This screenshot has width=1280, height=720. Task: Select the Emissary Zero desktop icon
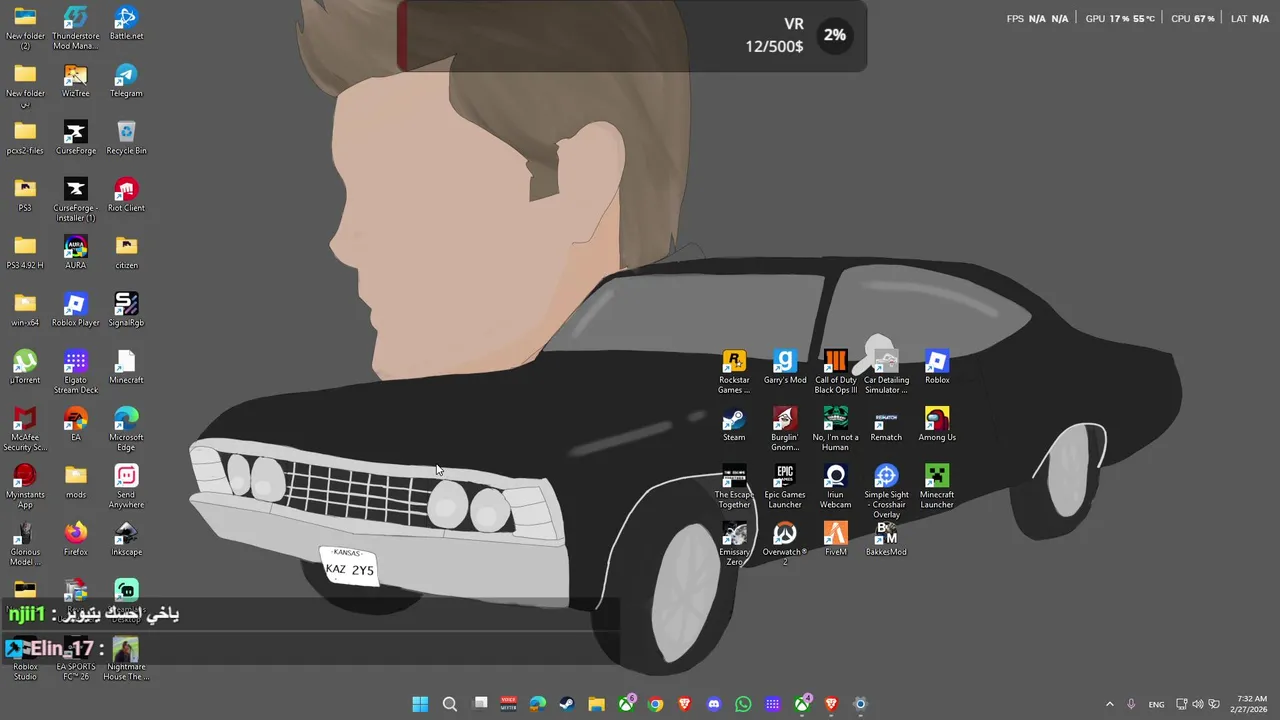[734, 544]
